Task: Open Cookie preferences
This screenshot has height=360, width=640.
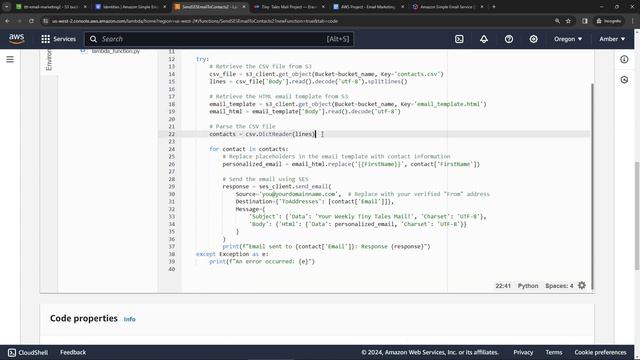Action: coord(600,352)
